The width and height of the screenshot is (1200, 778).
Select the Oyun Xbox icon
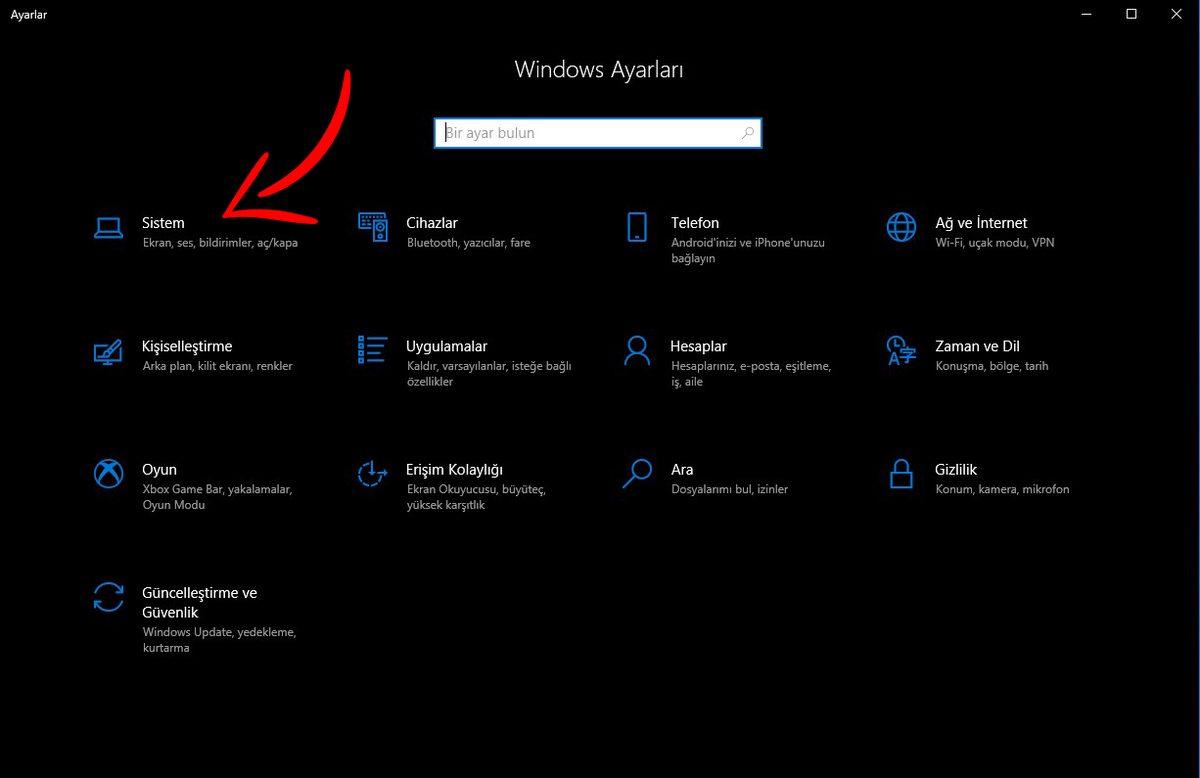point(108,475)
